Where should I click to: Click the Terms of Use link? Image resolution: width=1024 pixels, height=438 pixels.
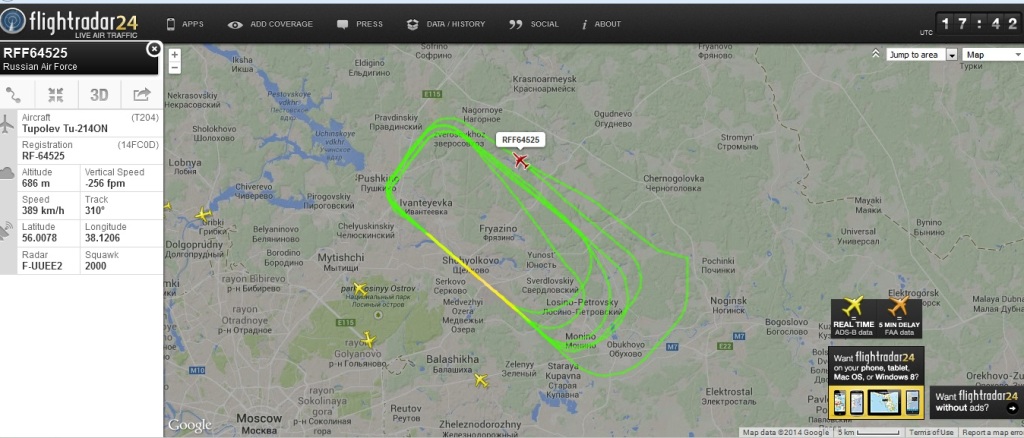[931, 432]
